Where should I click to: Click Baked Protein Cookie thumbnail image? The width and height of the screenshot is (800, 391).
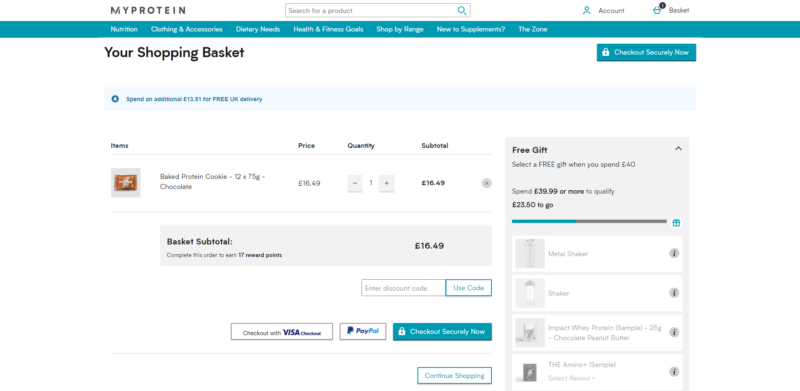point(126,183)
